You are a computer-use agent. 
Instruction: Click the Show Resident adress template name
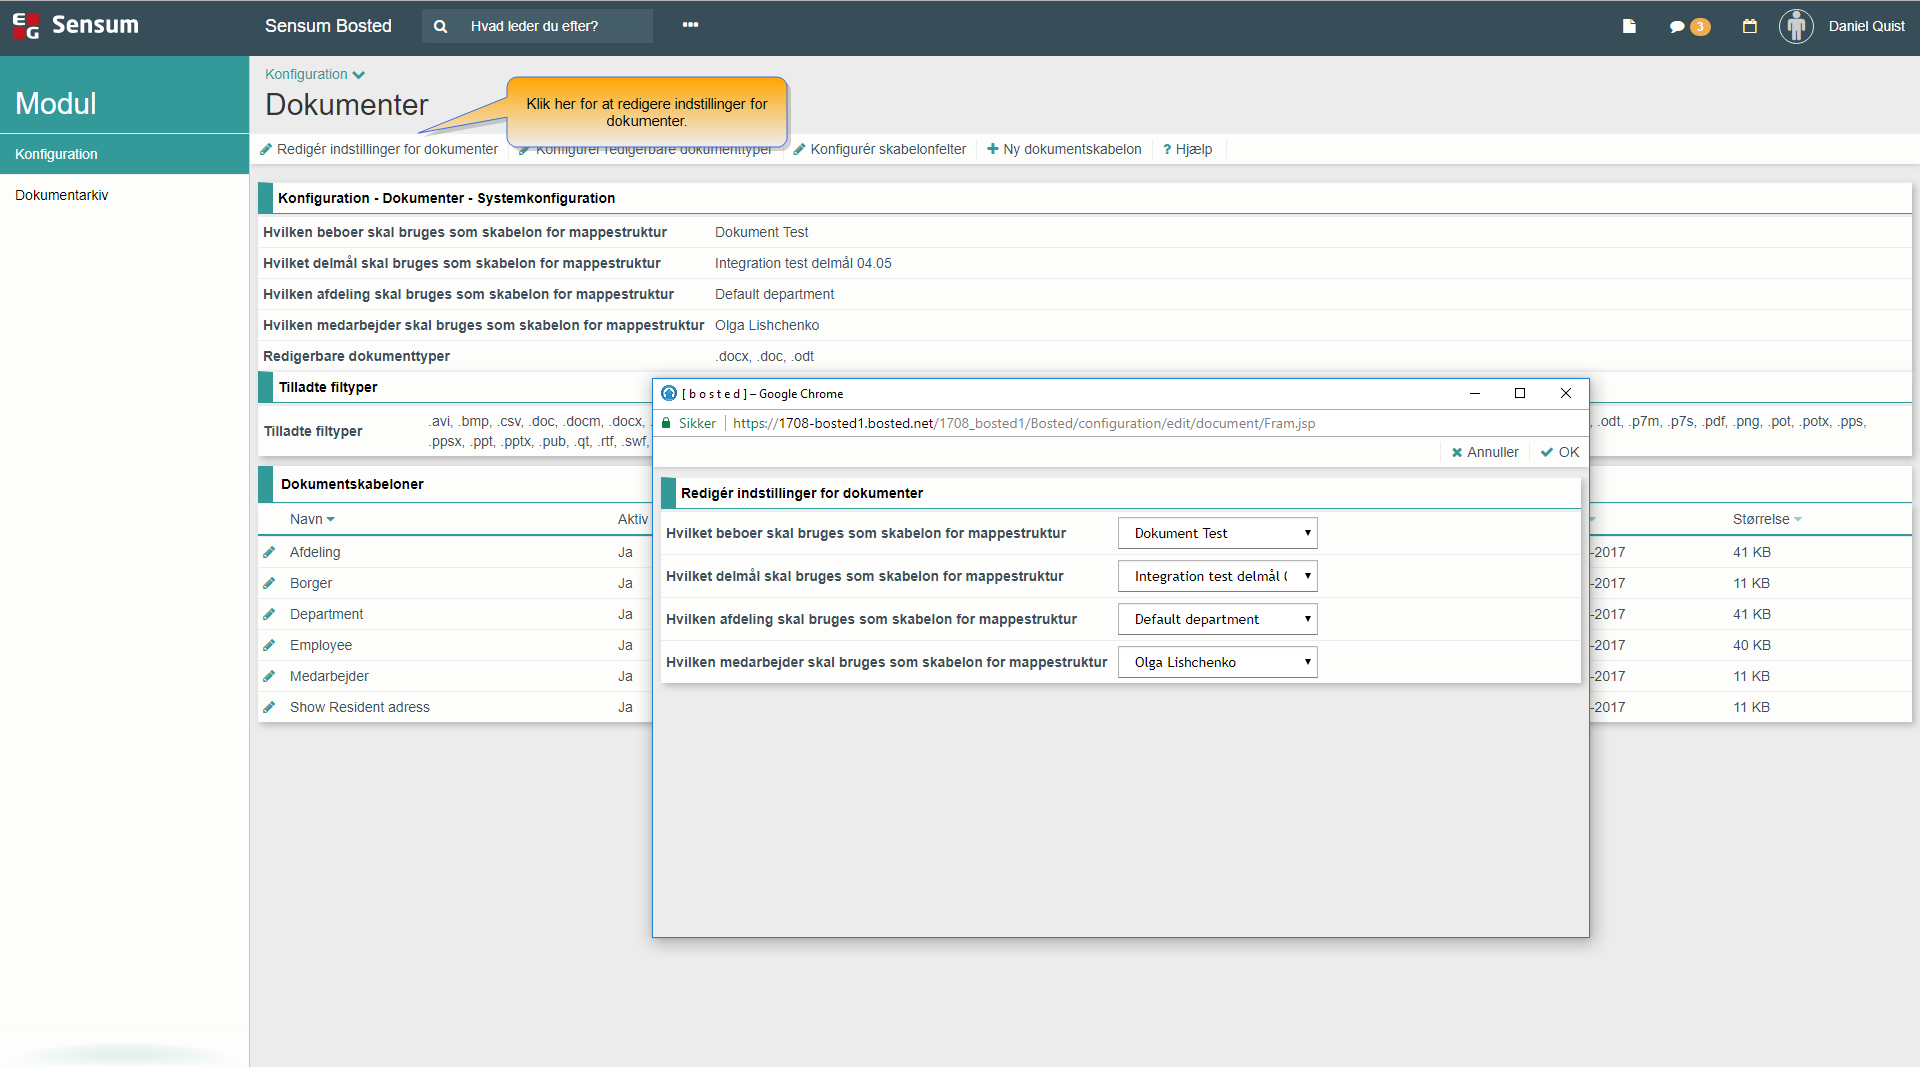point(360,707)
